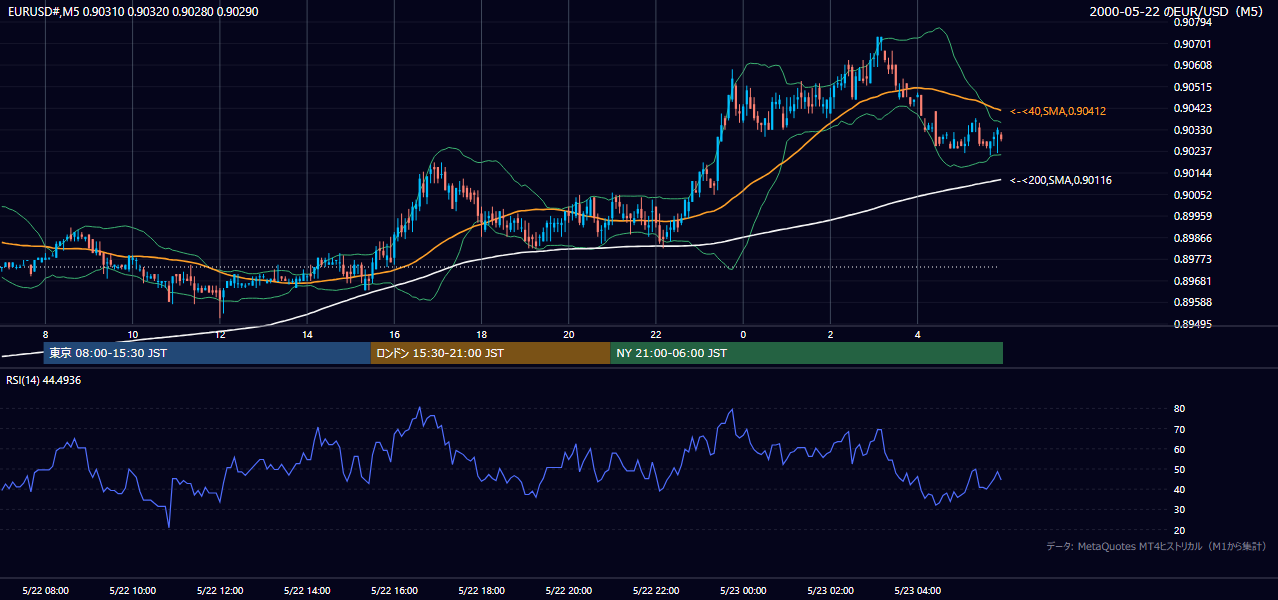Click the hour marker 16 under the price chart

point(395,334)
